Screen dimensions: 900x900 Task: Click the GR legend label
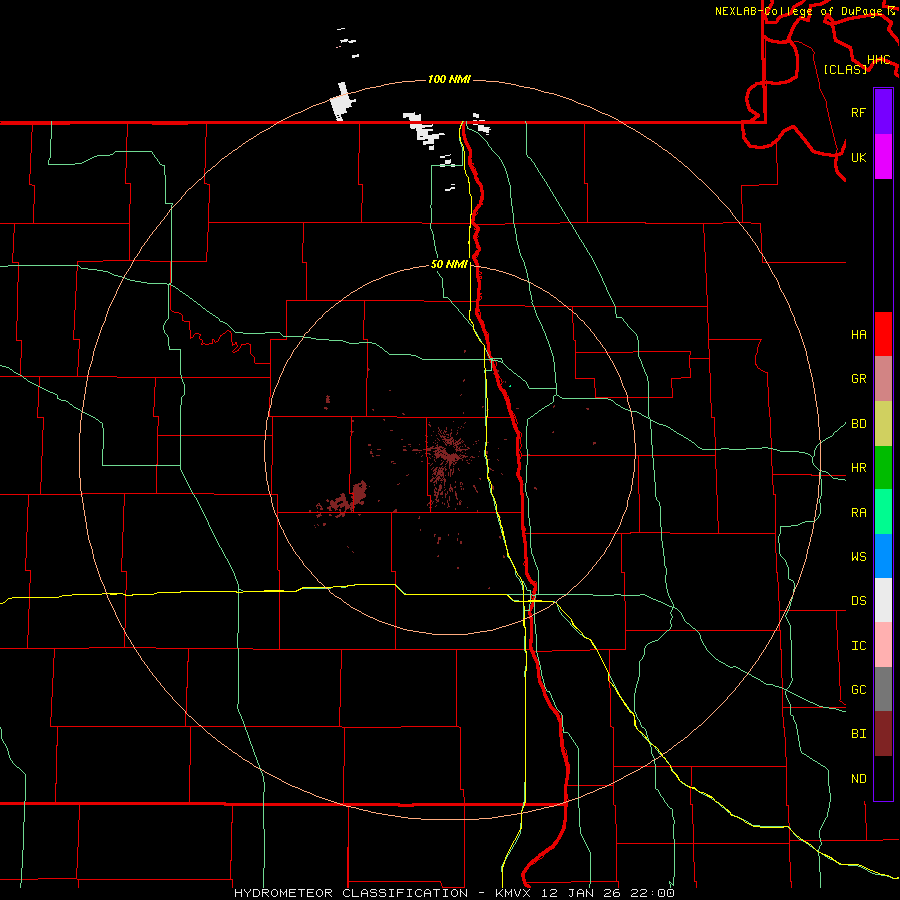tap(858, 378)
